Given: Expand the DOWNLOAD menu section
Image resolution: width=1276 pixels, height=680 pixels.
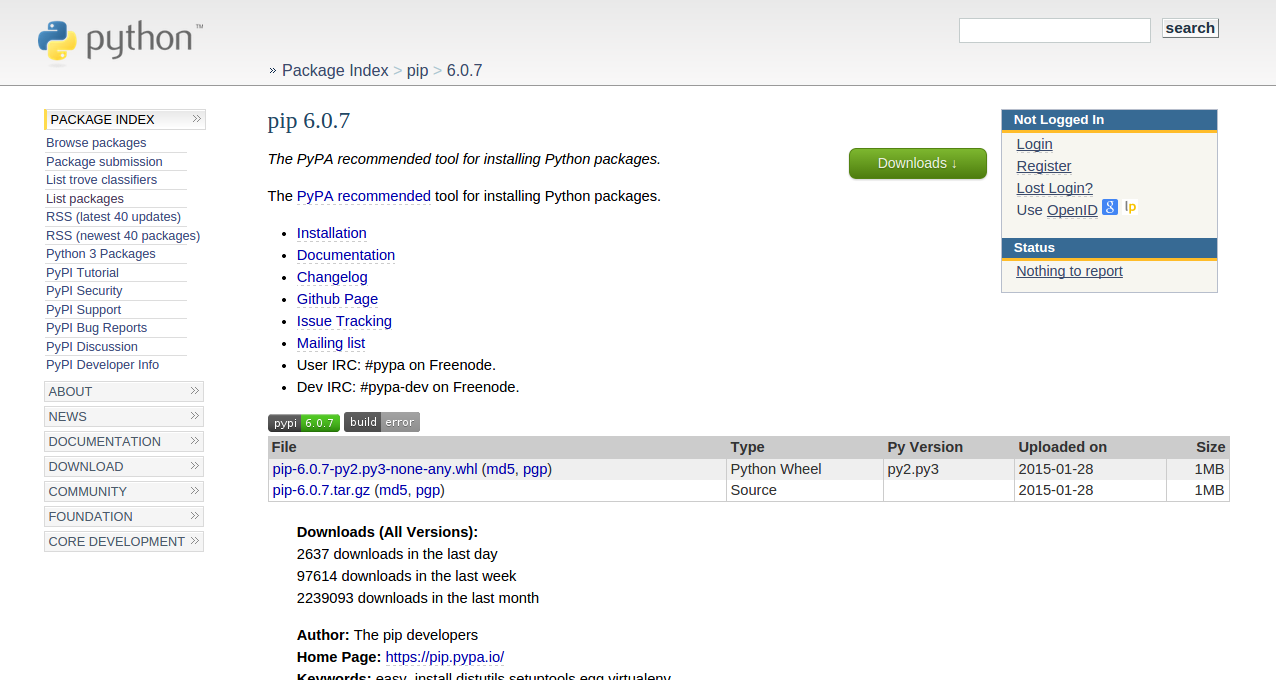Looking at the screenshot, I should point(125,466).
